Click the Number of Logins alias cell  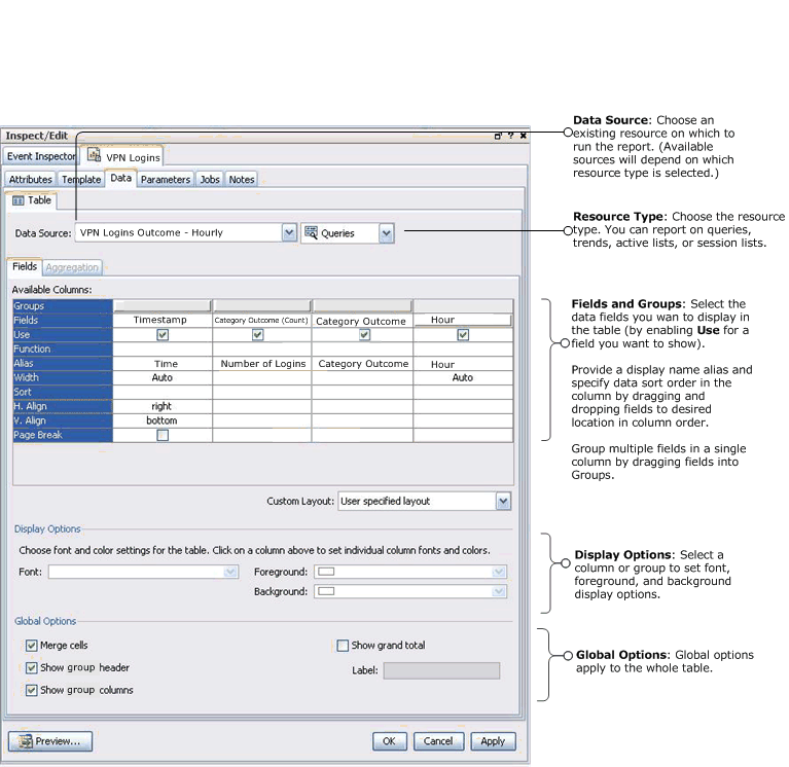tap(262, 363)
